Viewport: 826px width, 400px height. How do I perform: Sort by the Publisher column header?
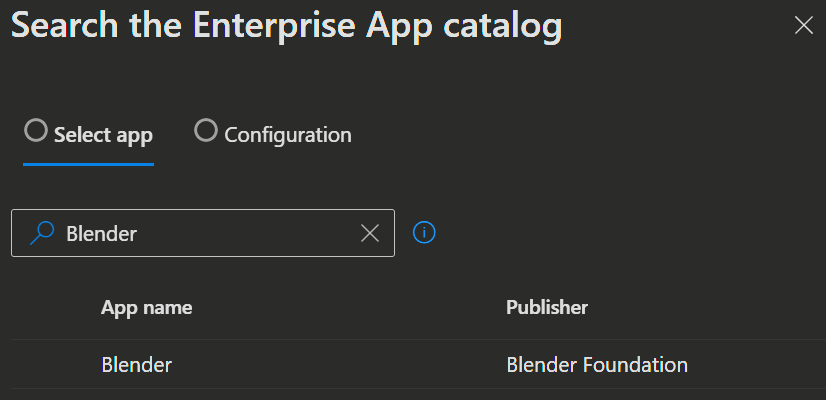(x=547, y=308)
